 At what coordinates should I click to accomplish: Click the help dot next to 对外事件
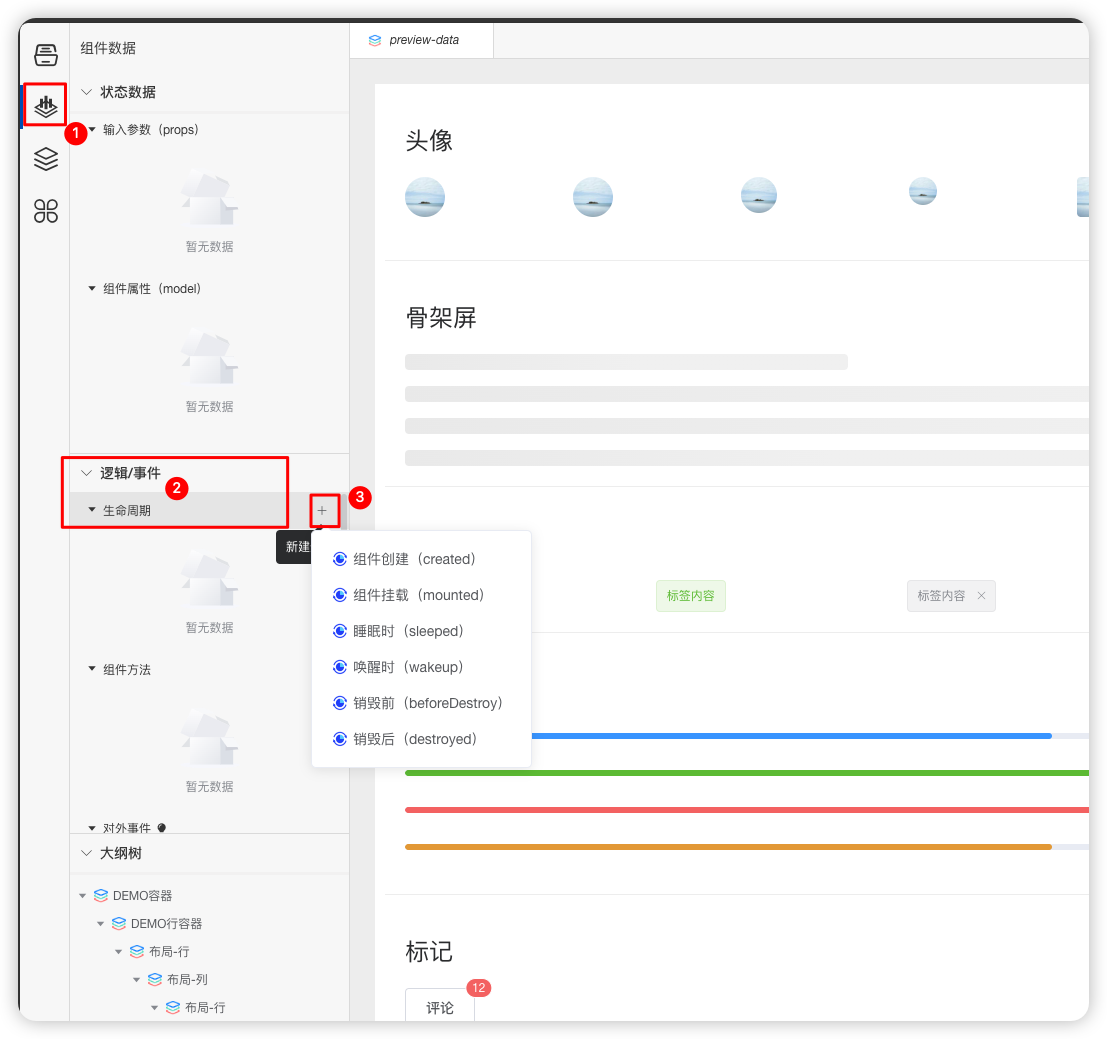[x=162, y=828]
